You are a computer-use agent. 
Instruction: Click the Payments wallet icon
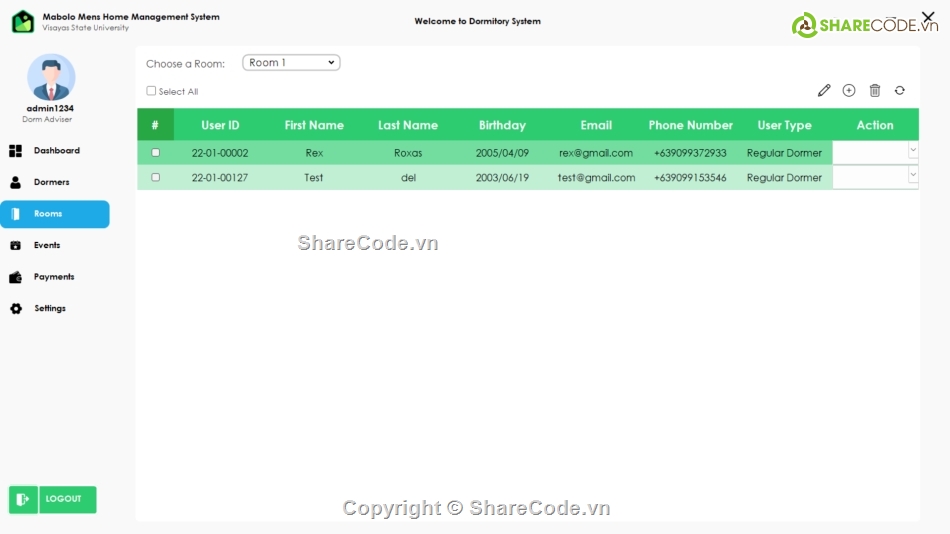16,277
